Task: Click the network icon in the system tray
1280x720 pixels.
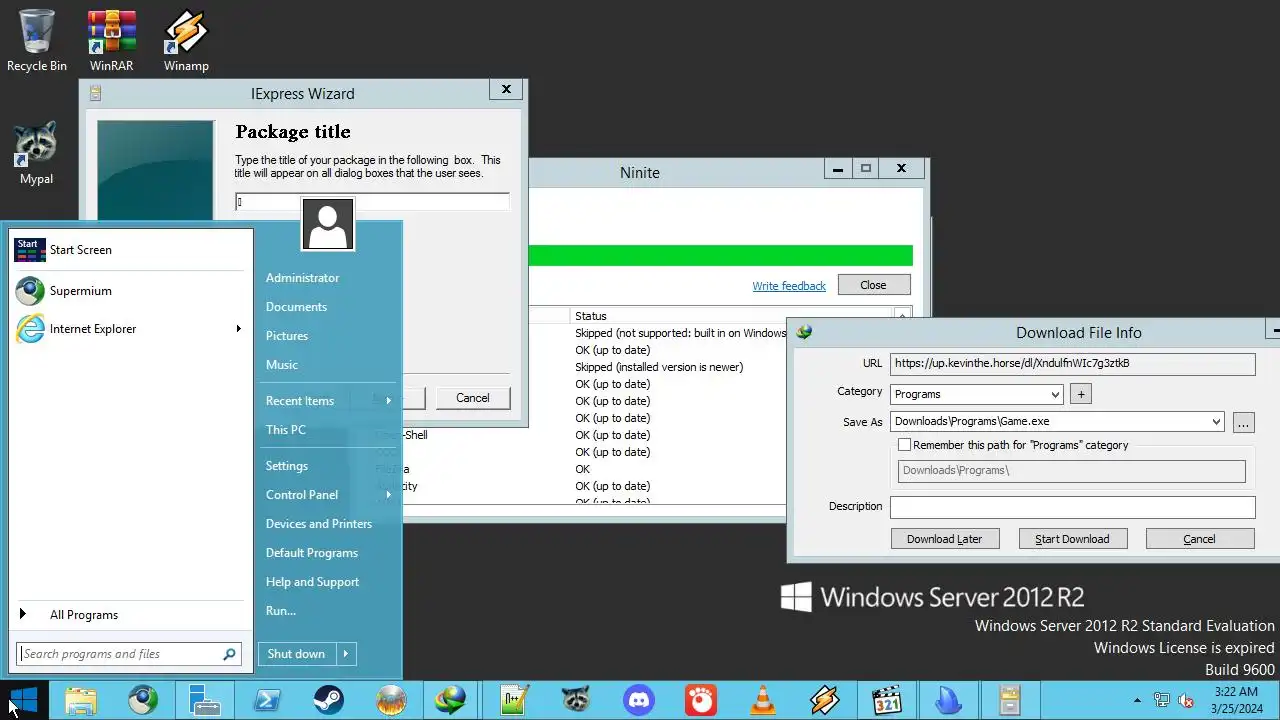Action: [x=1162, y=700]
